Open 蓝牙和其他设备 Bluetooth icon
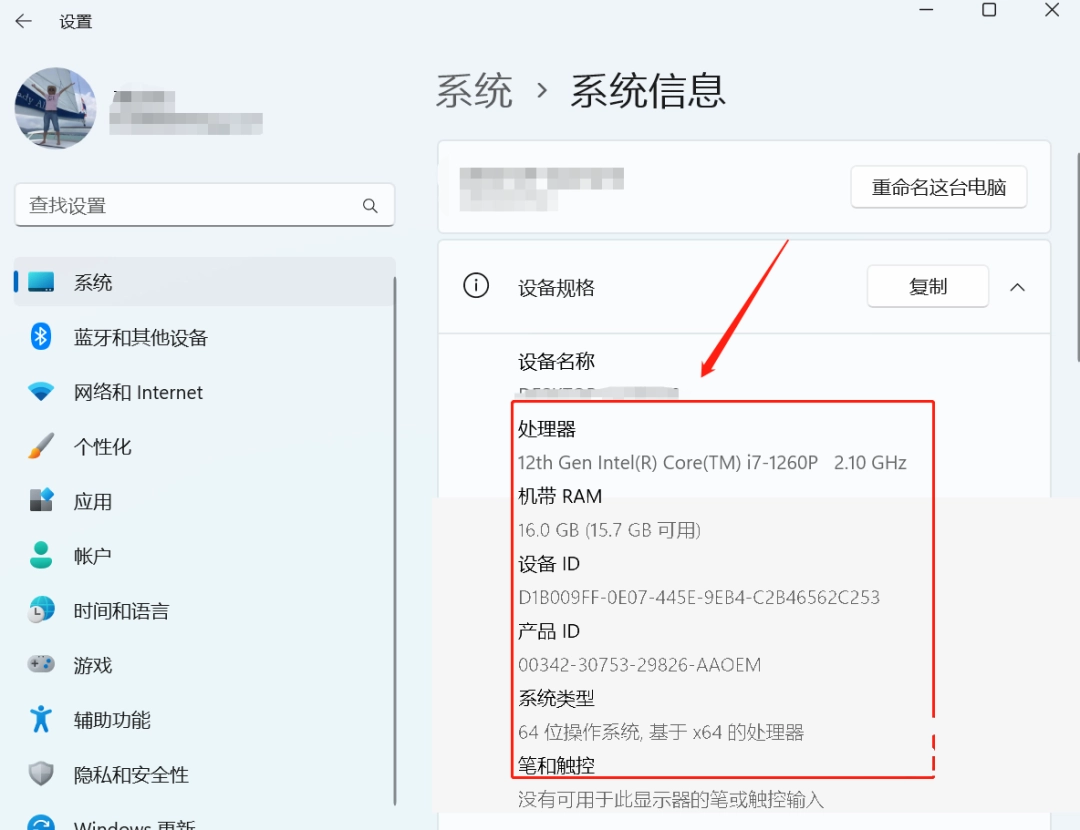This screenshot has width=1080, height=830. (41, 336)
